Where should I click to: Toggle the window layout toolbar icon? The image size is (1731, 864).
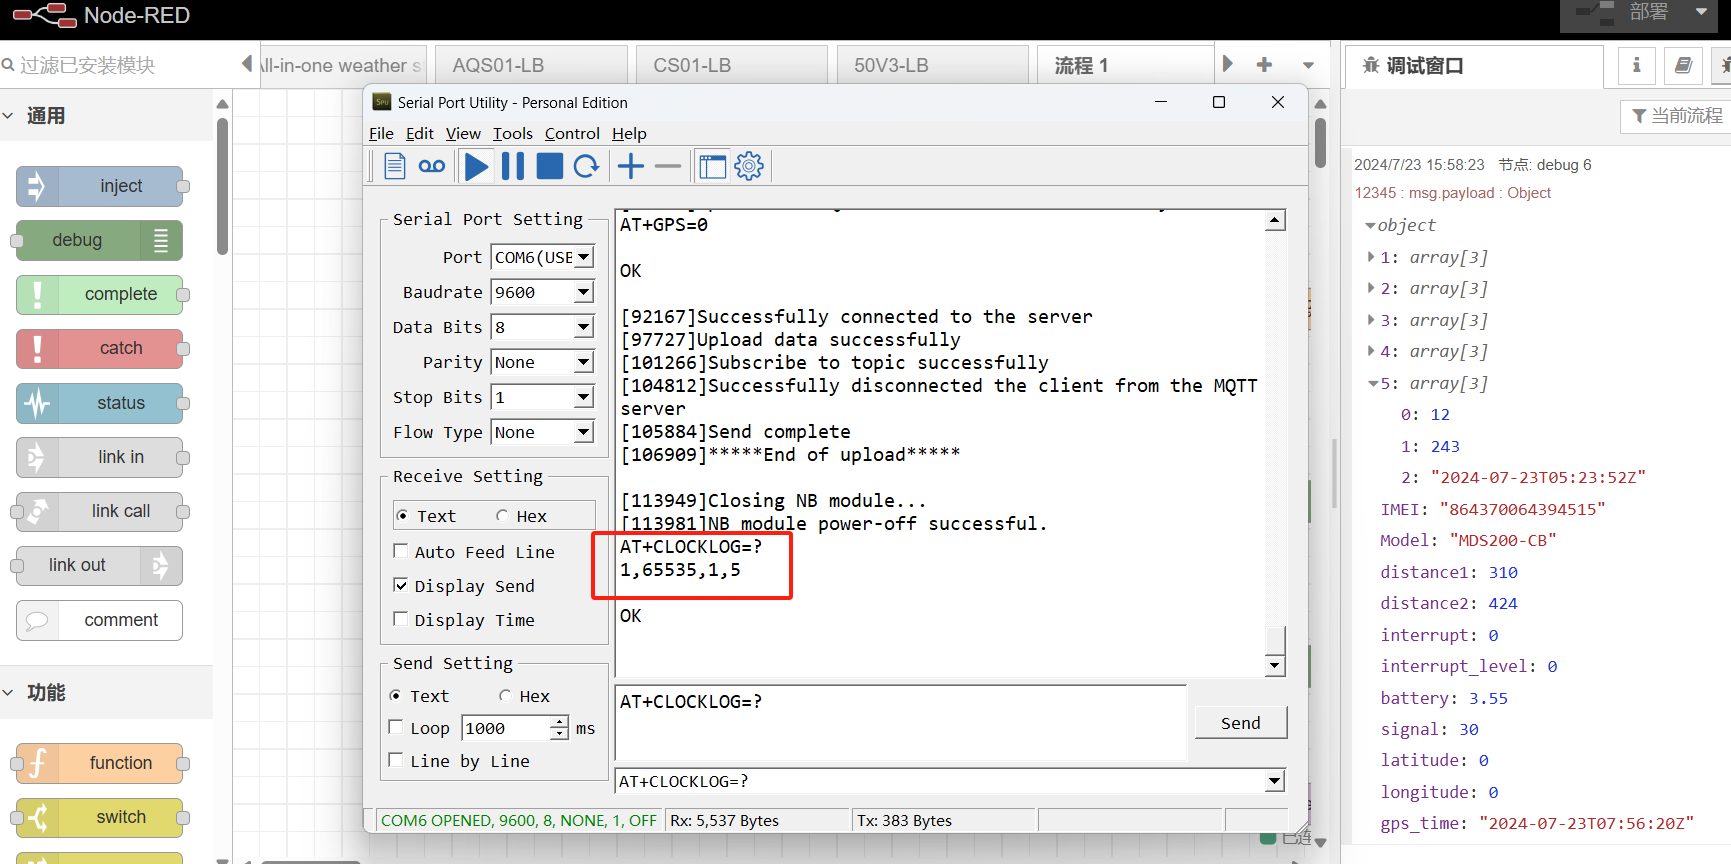click(713, 166)
